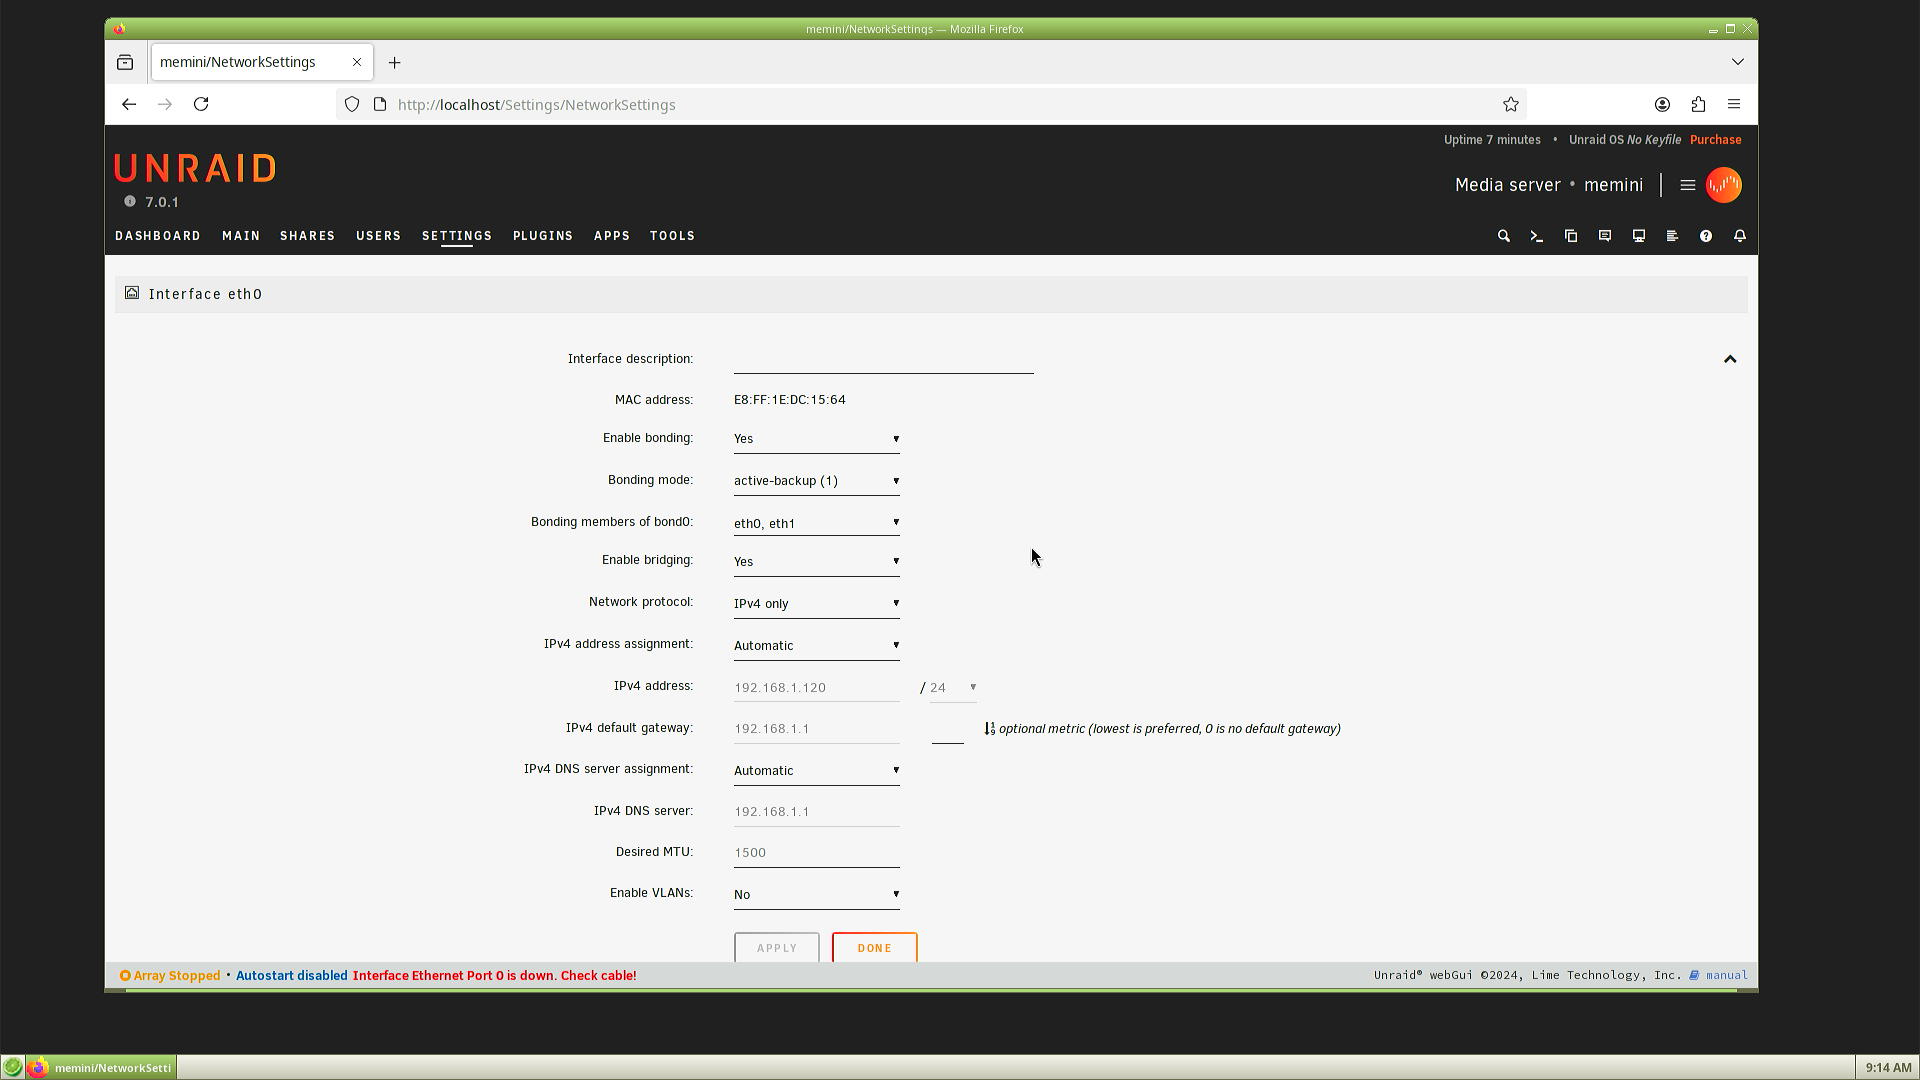1920x1080 pixels.
Task: Open the File Manager icon
Action: point(1571,236)
